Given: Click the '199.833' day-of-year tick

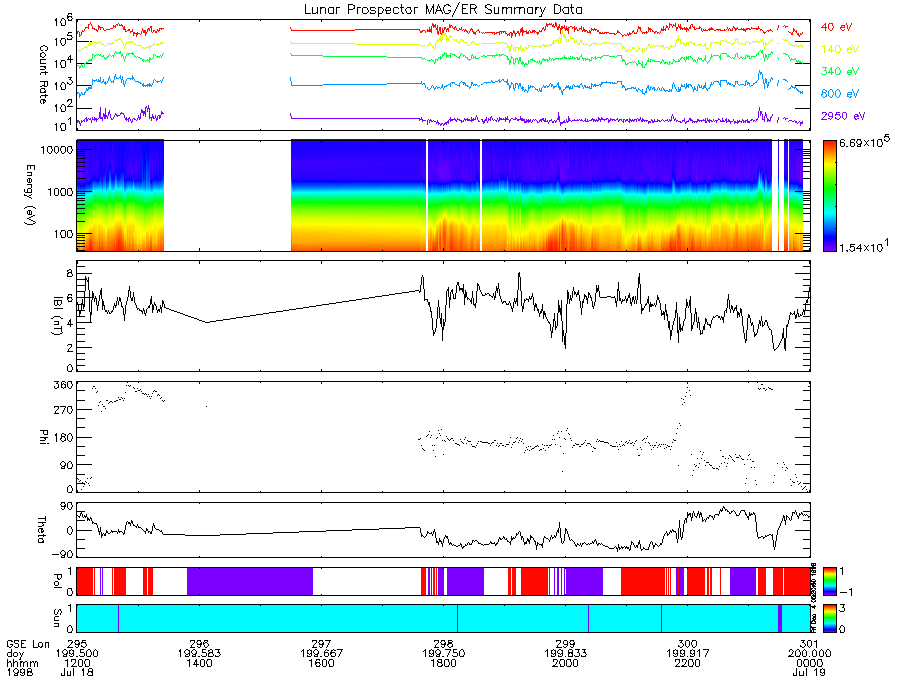Looking at the screenshot, I should [x=565, y=654].
